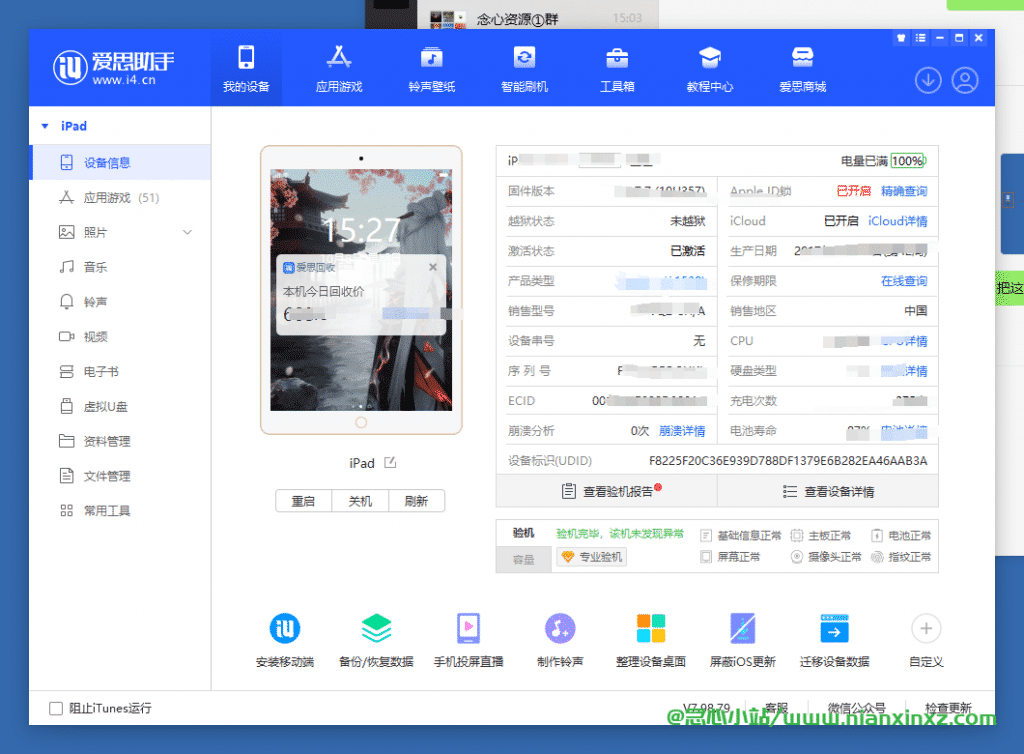The height and width of the screenshot is (754, 1024).
Task: Click 指纹正常 status item
Action: [x=901, y=557]
